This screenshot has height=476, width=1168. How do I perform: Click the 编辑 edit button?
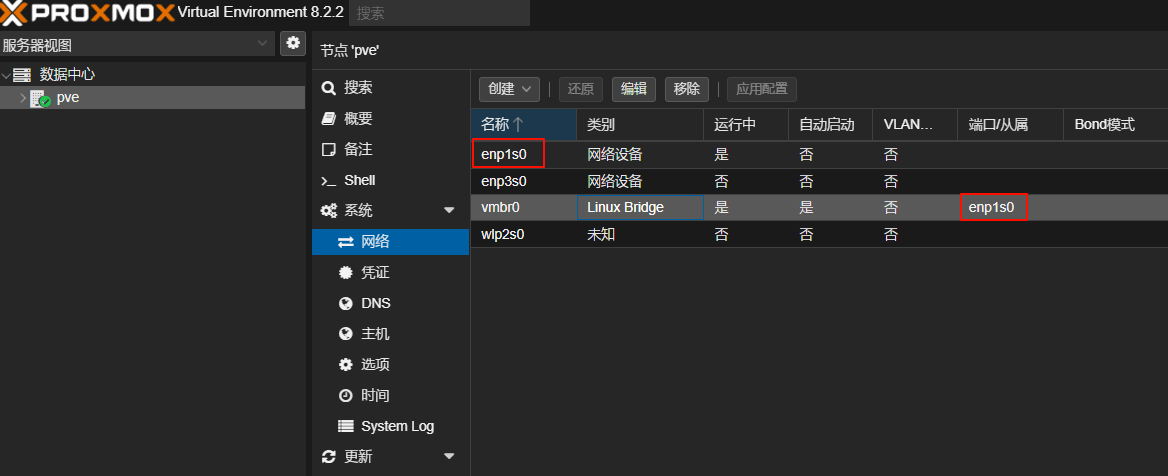(633, 89)
